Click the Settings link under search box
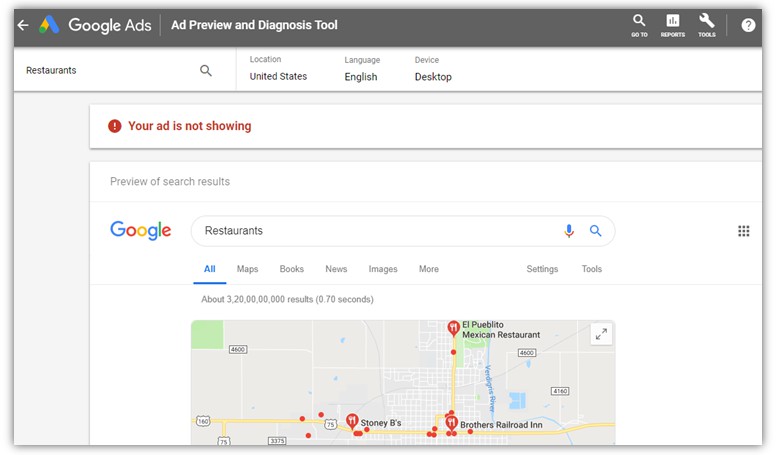777x455 pixels. tap(542, 269)
